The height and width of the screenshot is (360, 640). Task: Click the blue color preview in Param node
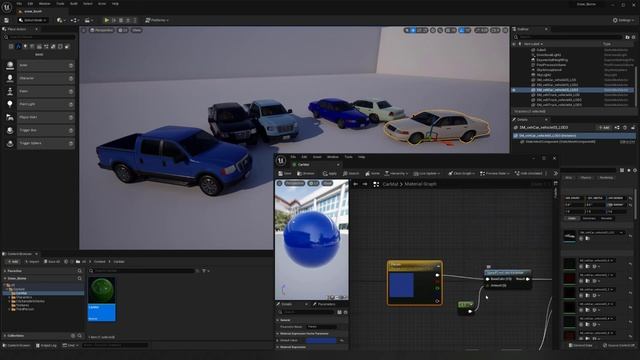(x=402, y=285)
